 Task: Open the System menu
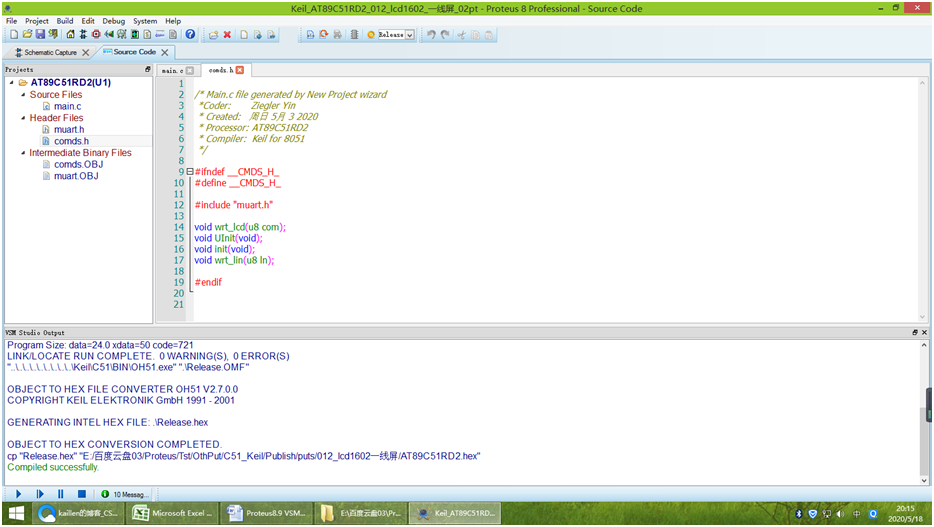click(145, 21)
